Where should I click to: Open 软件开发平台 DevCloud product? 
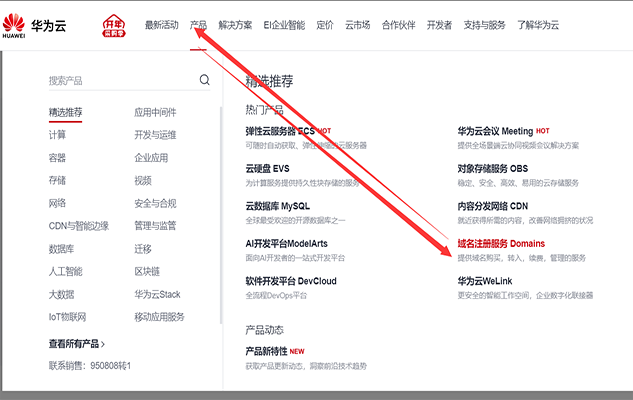tap(291, 281)
